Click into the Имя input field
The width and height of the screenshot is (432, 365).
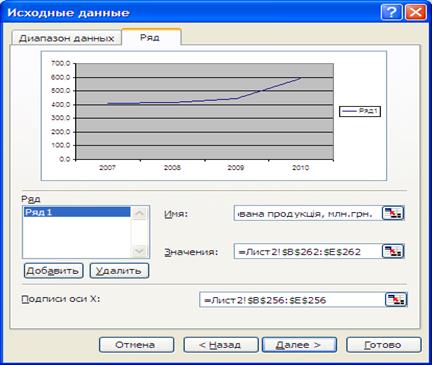(x=307, y=213)
